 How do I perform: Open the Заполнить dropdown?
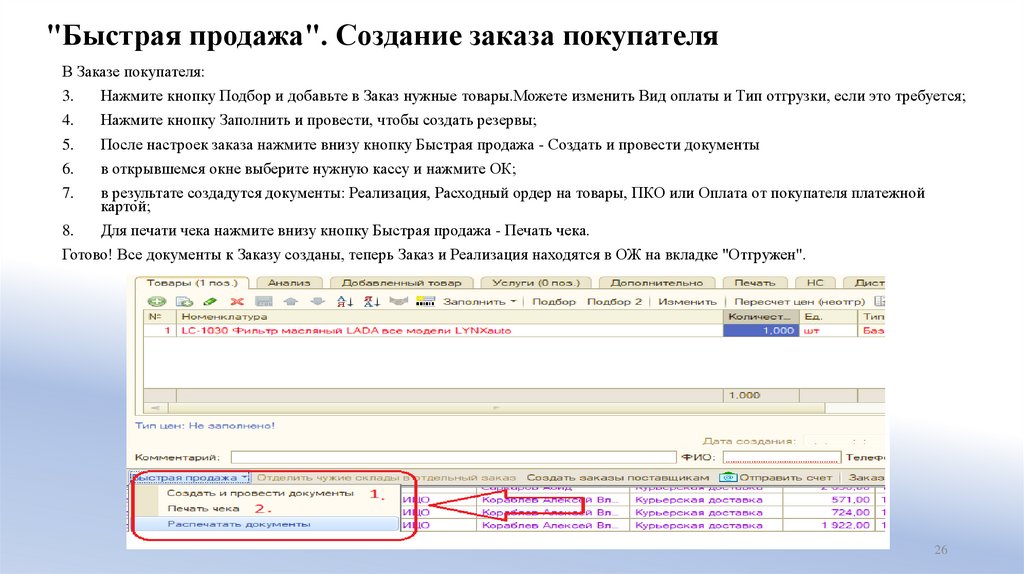point(480,302)
